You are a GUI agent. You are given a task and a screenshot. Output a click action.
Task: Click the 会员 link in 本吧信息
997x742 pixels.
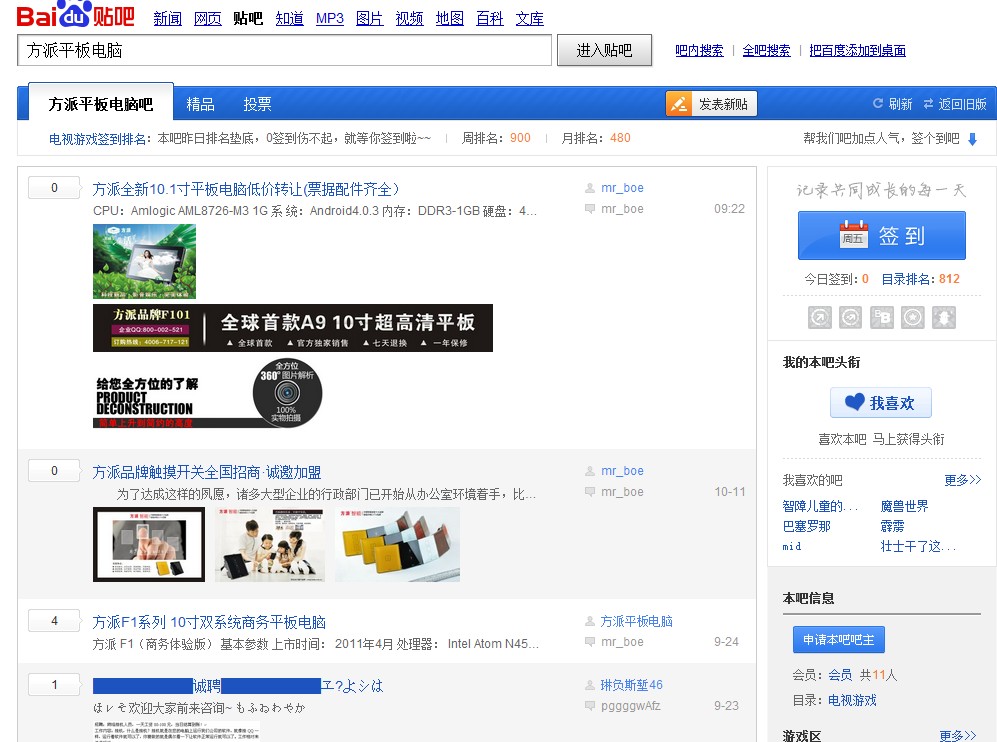840,675
